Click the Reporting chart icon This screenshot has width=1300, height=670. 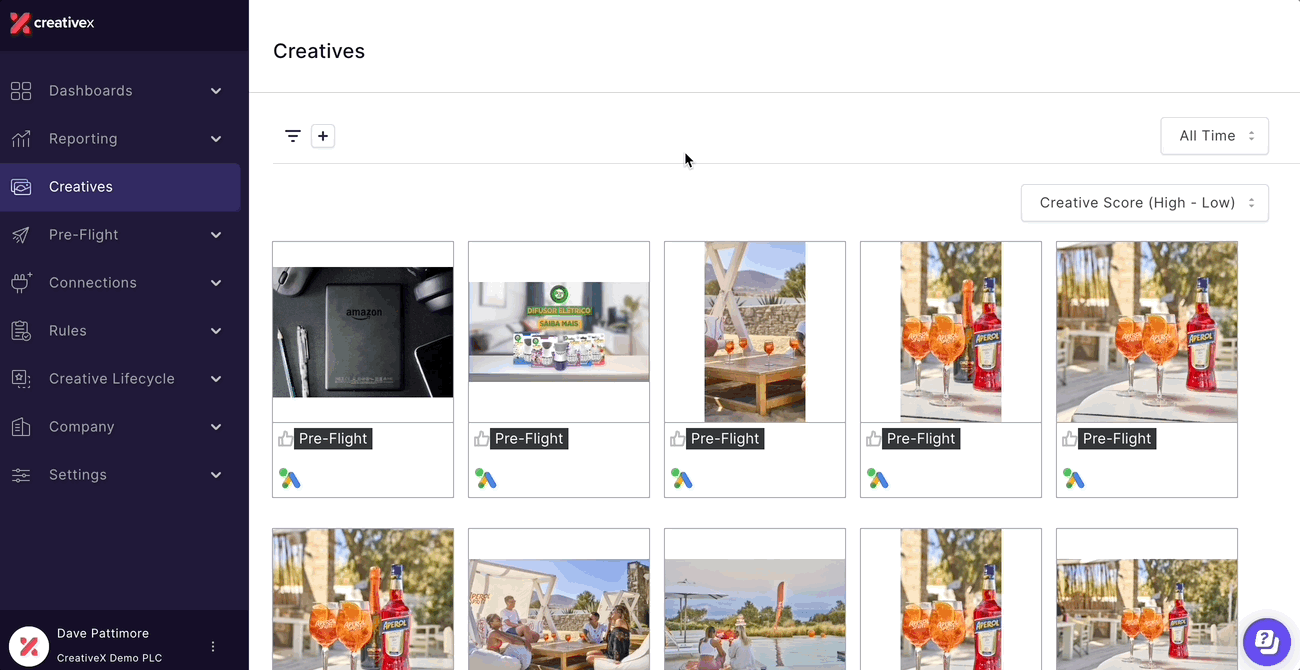point(21,139)
